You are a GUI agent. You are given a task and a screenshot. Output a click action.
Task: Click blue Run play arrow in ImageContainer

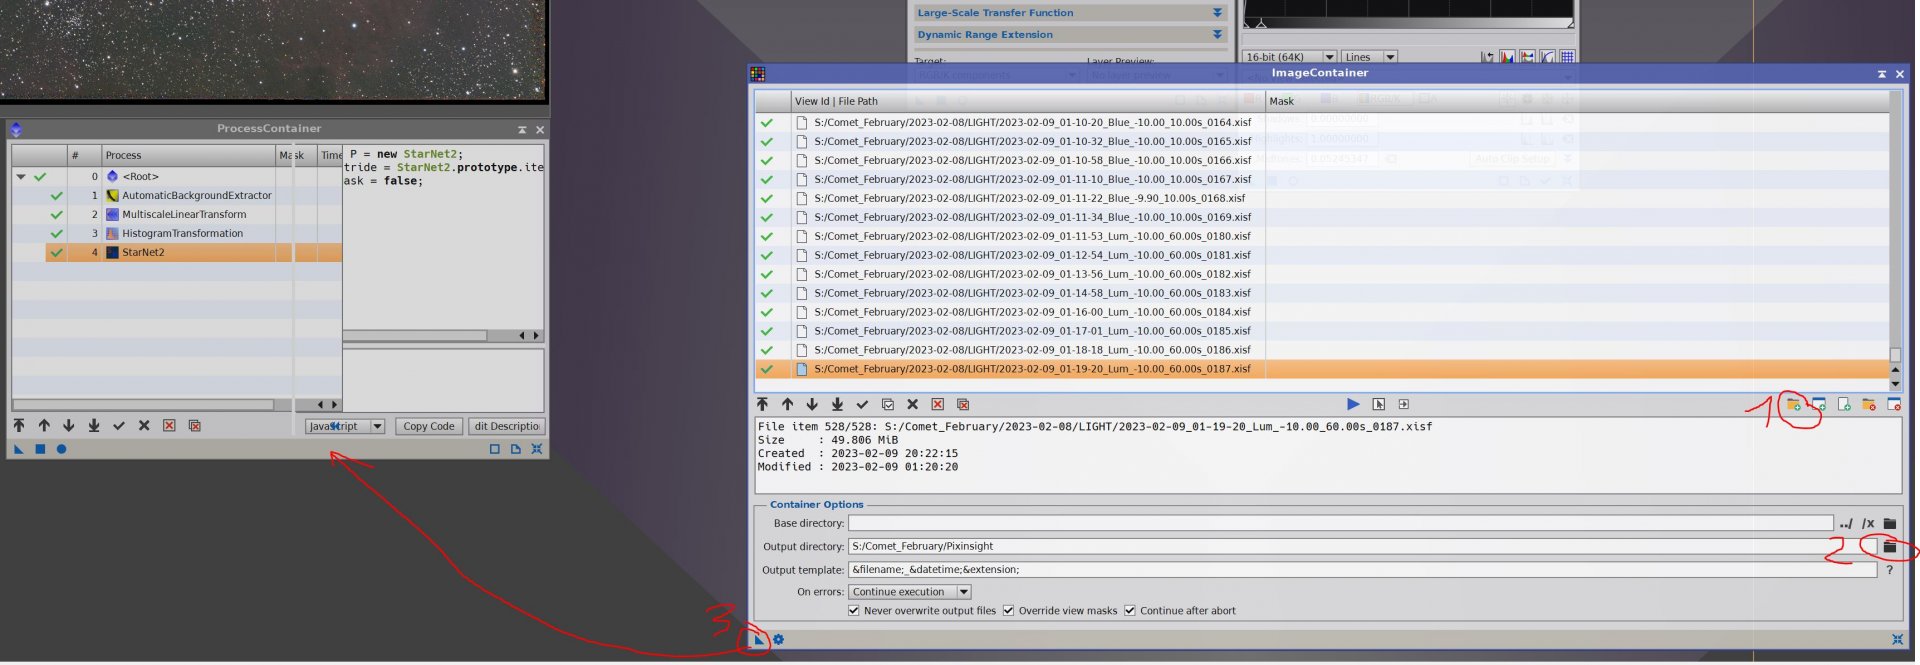pyautogui.click(x=1353, y=404)
